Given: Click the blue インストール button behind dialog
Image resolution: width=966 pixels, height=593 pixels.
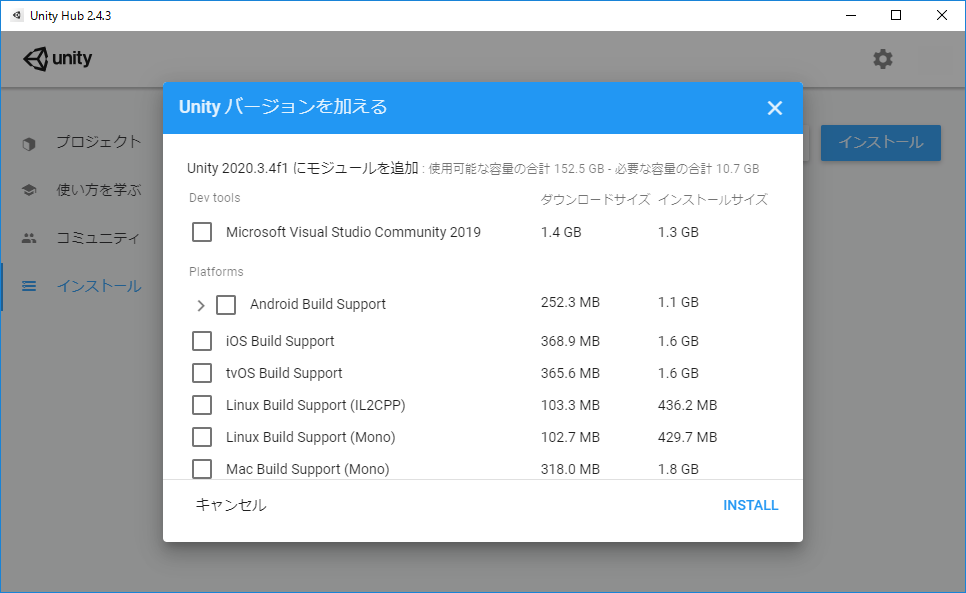Looking at the screenshot, I should (x=880, y=143).
